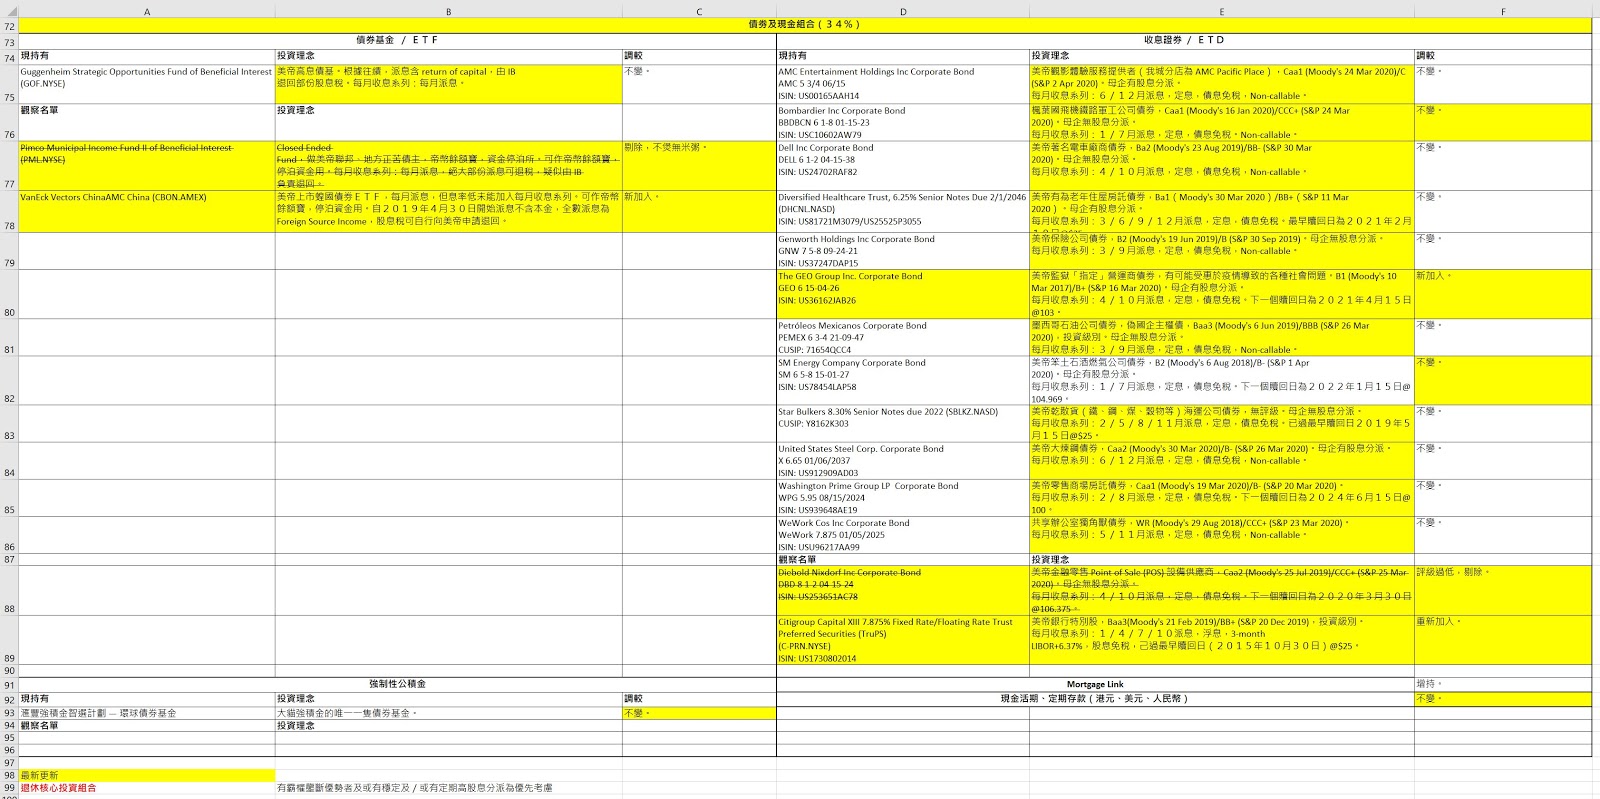This screenshot has height=799, width=1600.
Task: Select row 91 header
Action: click(x=9, y=684)
